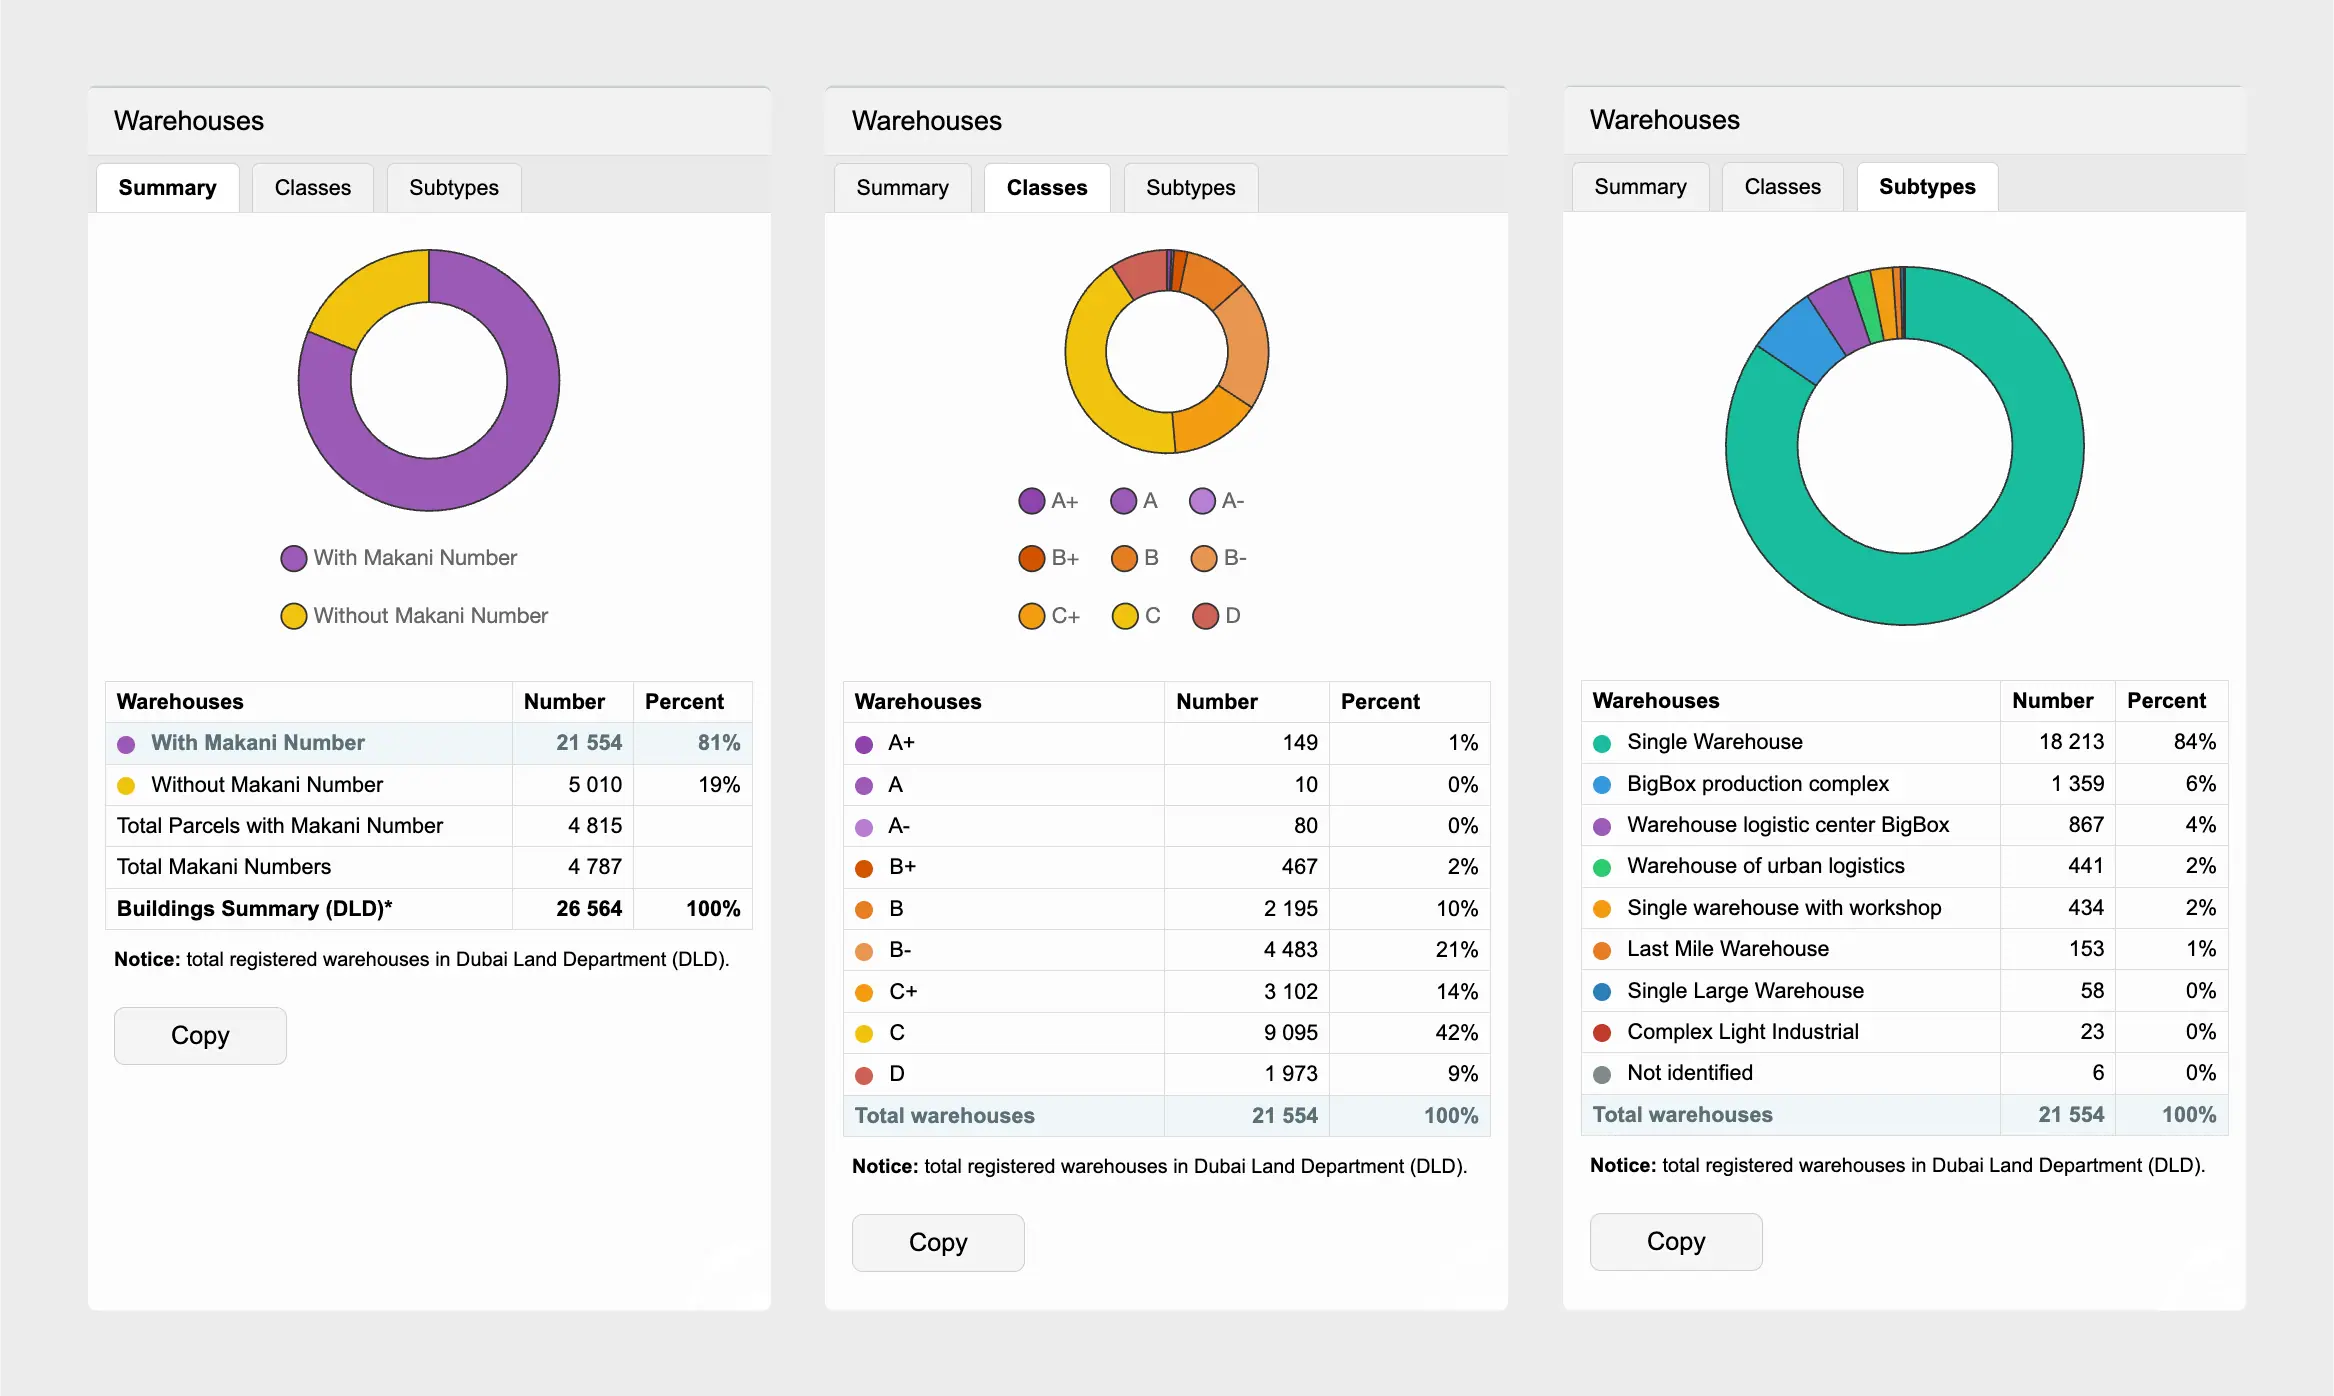
Task: Click the B legend circle in Classes chart
Action: (1124, 558)
